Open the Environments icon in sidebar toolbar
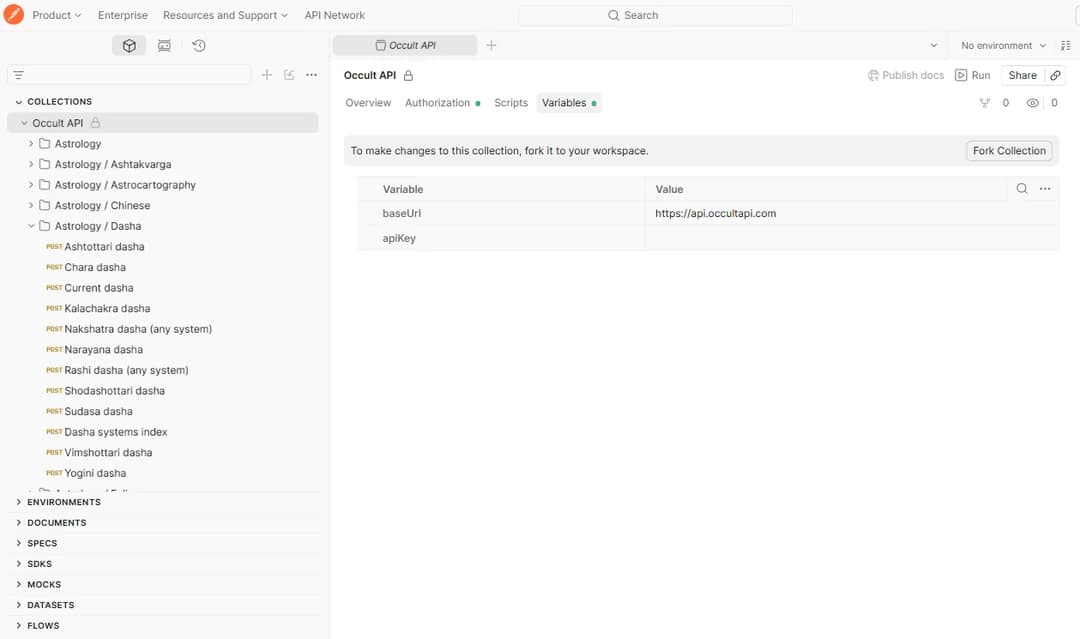 tap(164, 45)
